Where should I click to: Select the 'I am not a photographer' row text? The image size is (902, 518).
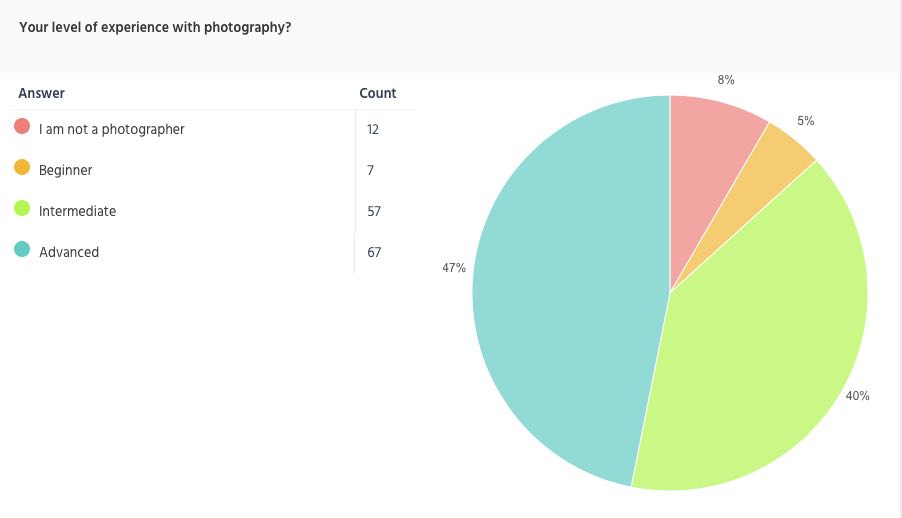(112, 130)
